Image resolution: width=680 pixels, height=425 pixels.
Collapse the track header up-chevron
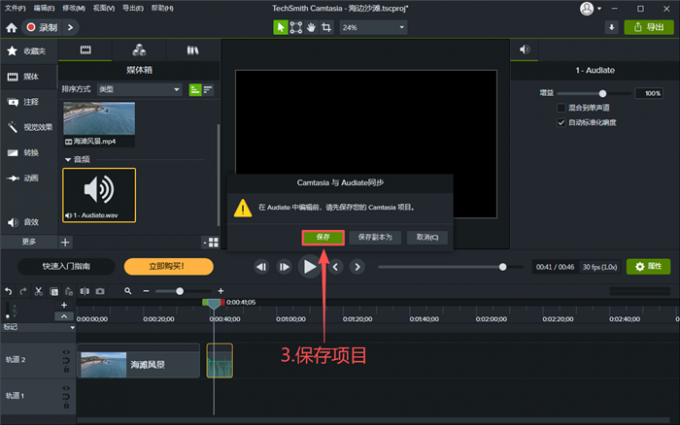(64, 316)
